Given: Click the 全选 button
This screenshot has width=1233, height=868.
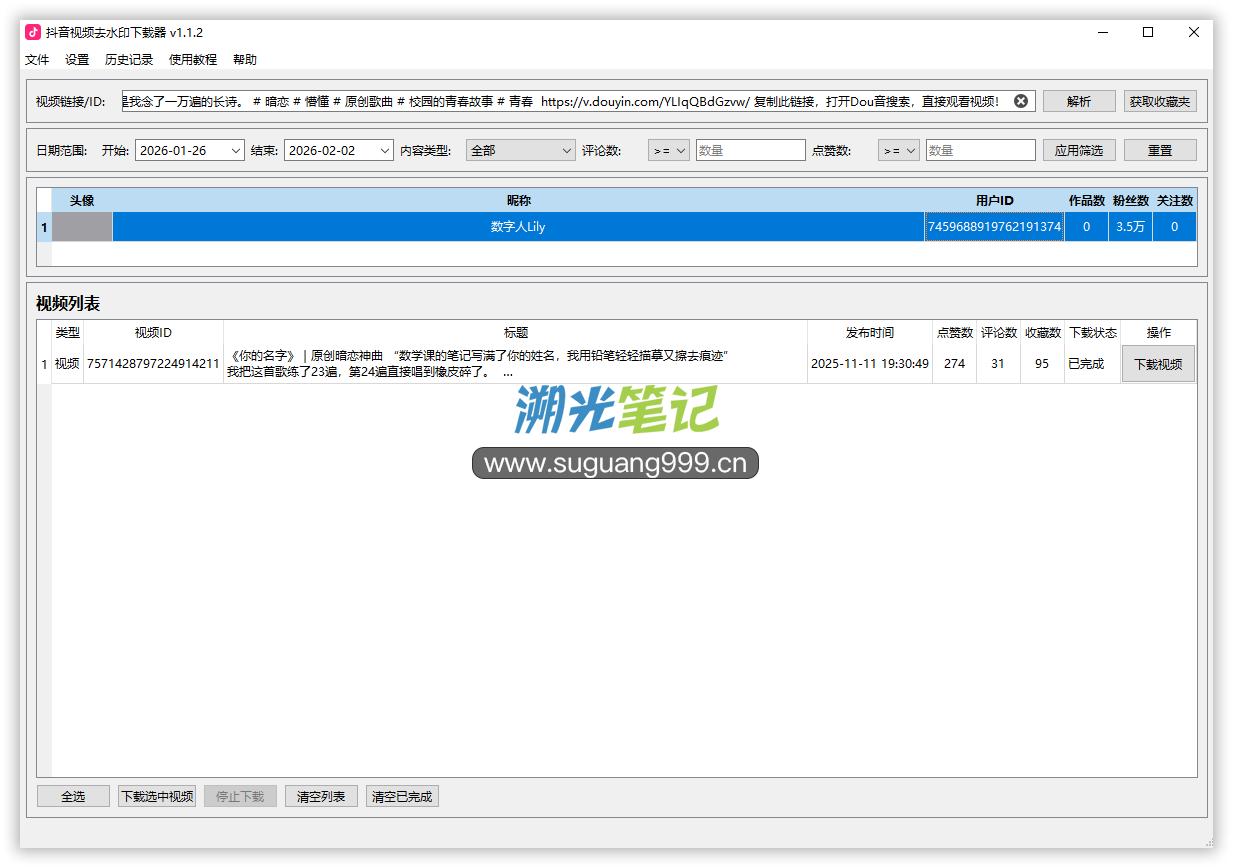Looking at the screenshot, I should coord(73,796).
